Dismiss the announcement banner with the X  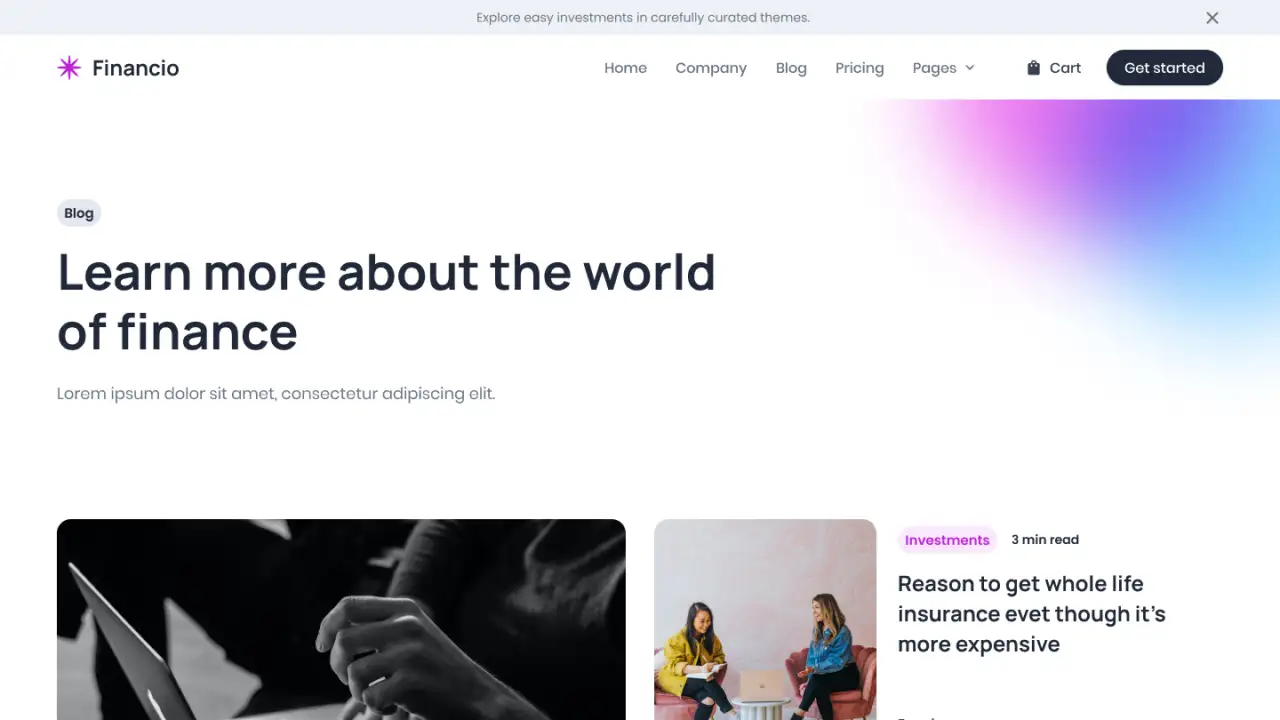tap(1212, 18)
